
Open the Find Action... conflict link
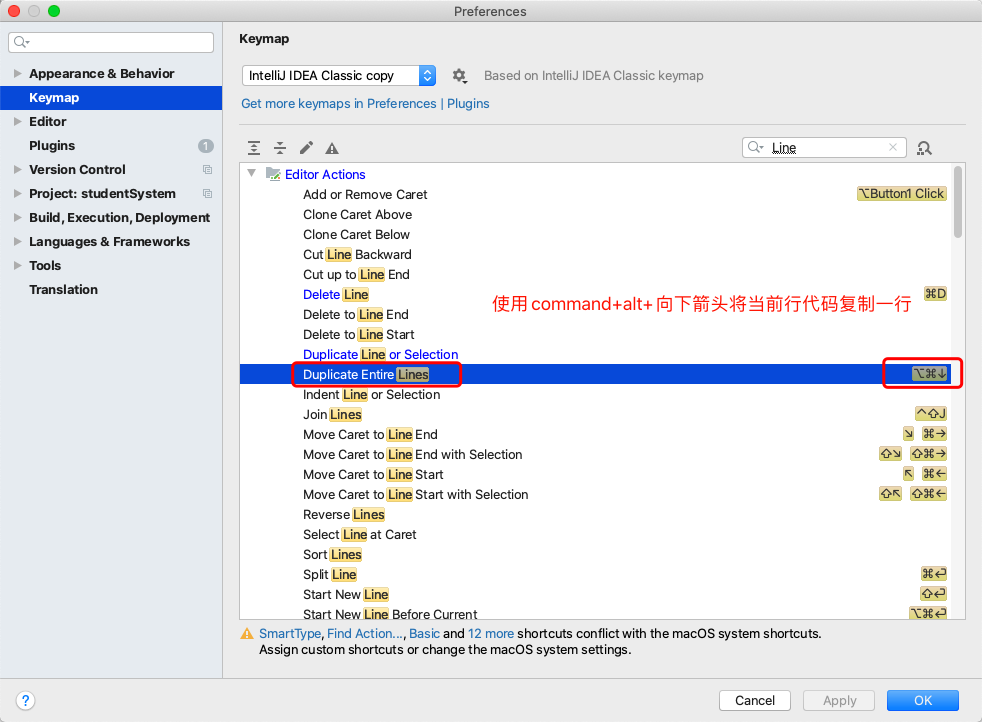point(366,634)
